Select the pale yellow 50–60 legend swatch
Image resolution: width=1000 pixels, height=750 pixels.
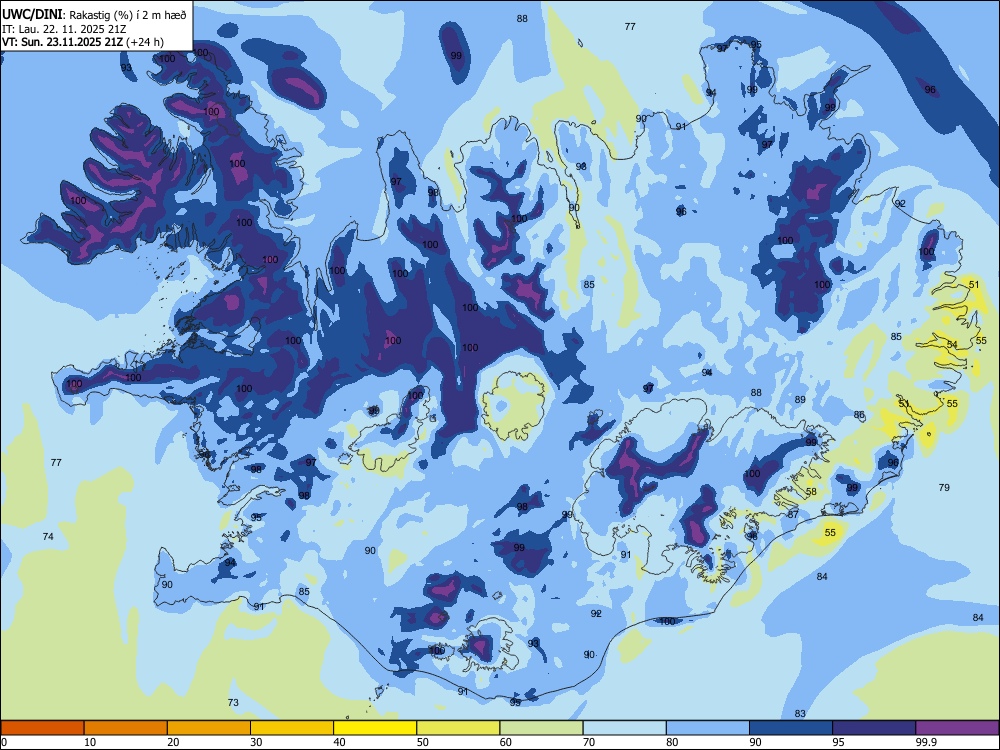point(458,728)
